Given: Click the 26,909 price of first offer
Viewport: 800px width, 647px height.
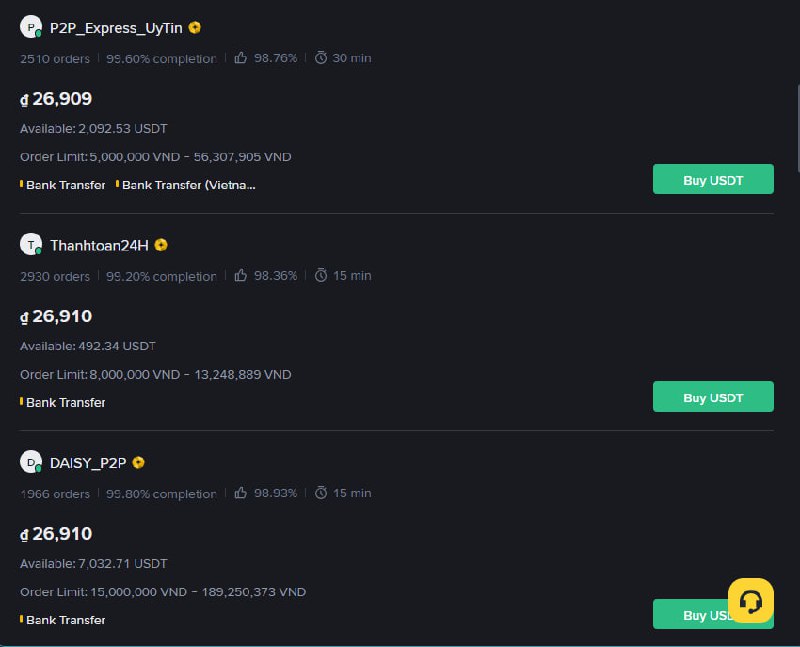Looking at the screenshot, I should coord(61,99).
